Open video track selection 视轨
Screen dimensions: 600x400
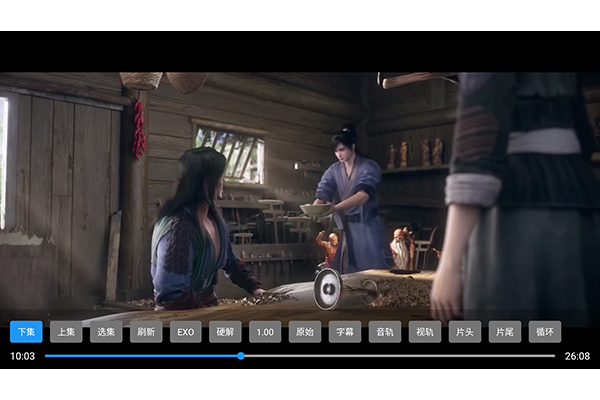point(425,331)
